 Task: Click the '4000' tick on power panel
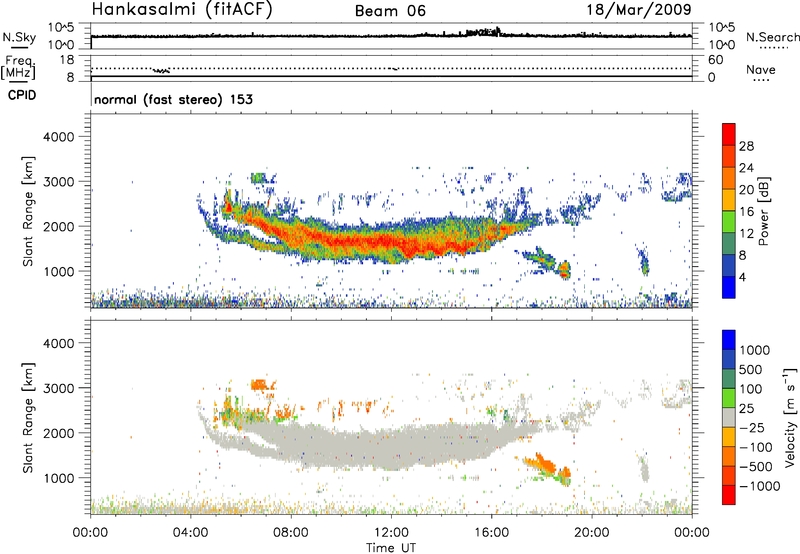pyautogui.click(x=58, y=137)
